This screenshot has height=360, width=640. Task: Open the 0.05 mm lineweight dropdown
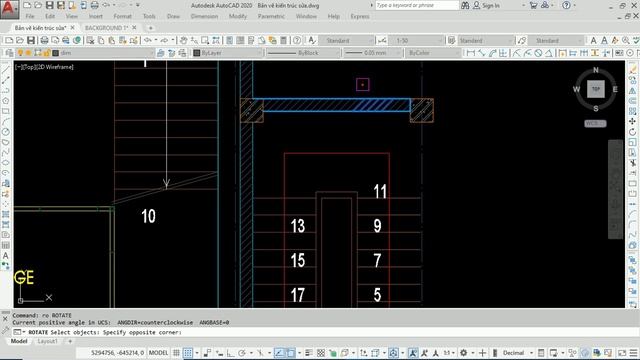372,53
